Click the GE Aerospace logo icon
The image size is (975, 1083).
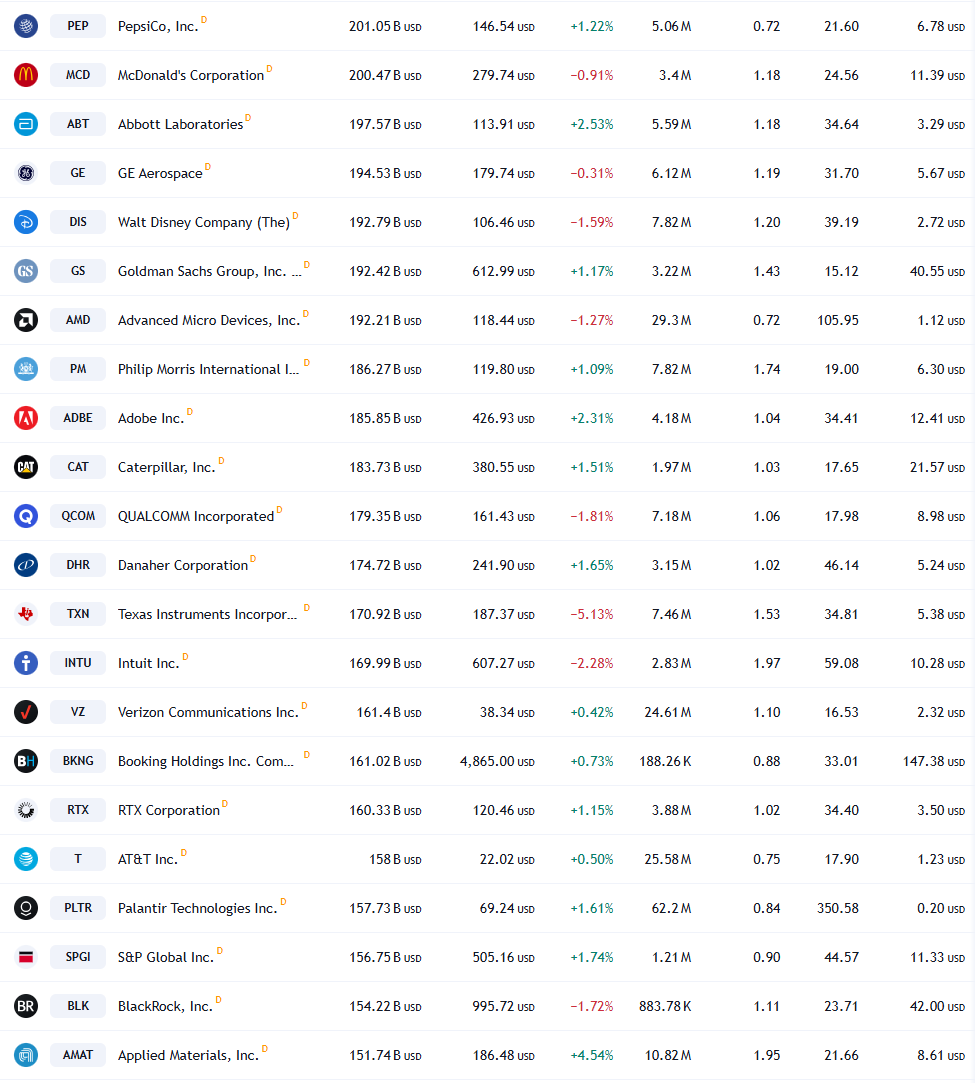coord(26,173)
